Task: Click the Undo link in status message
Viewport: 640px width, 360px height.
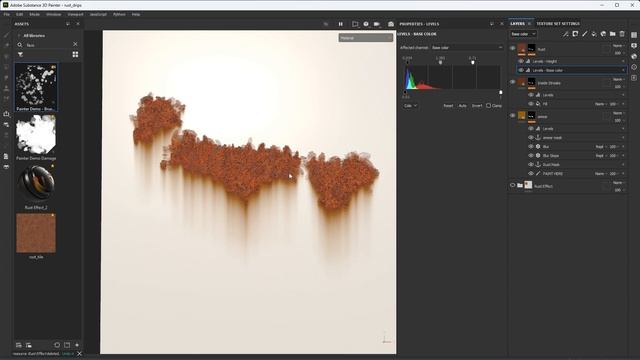Action: coord(67,354)
